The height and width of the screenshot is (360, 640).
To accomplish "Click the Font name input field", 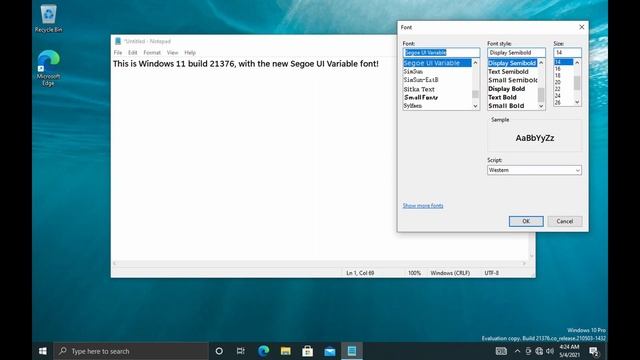I will click(441, 53).
